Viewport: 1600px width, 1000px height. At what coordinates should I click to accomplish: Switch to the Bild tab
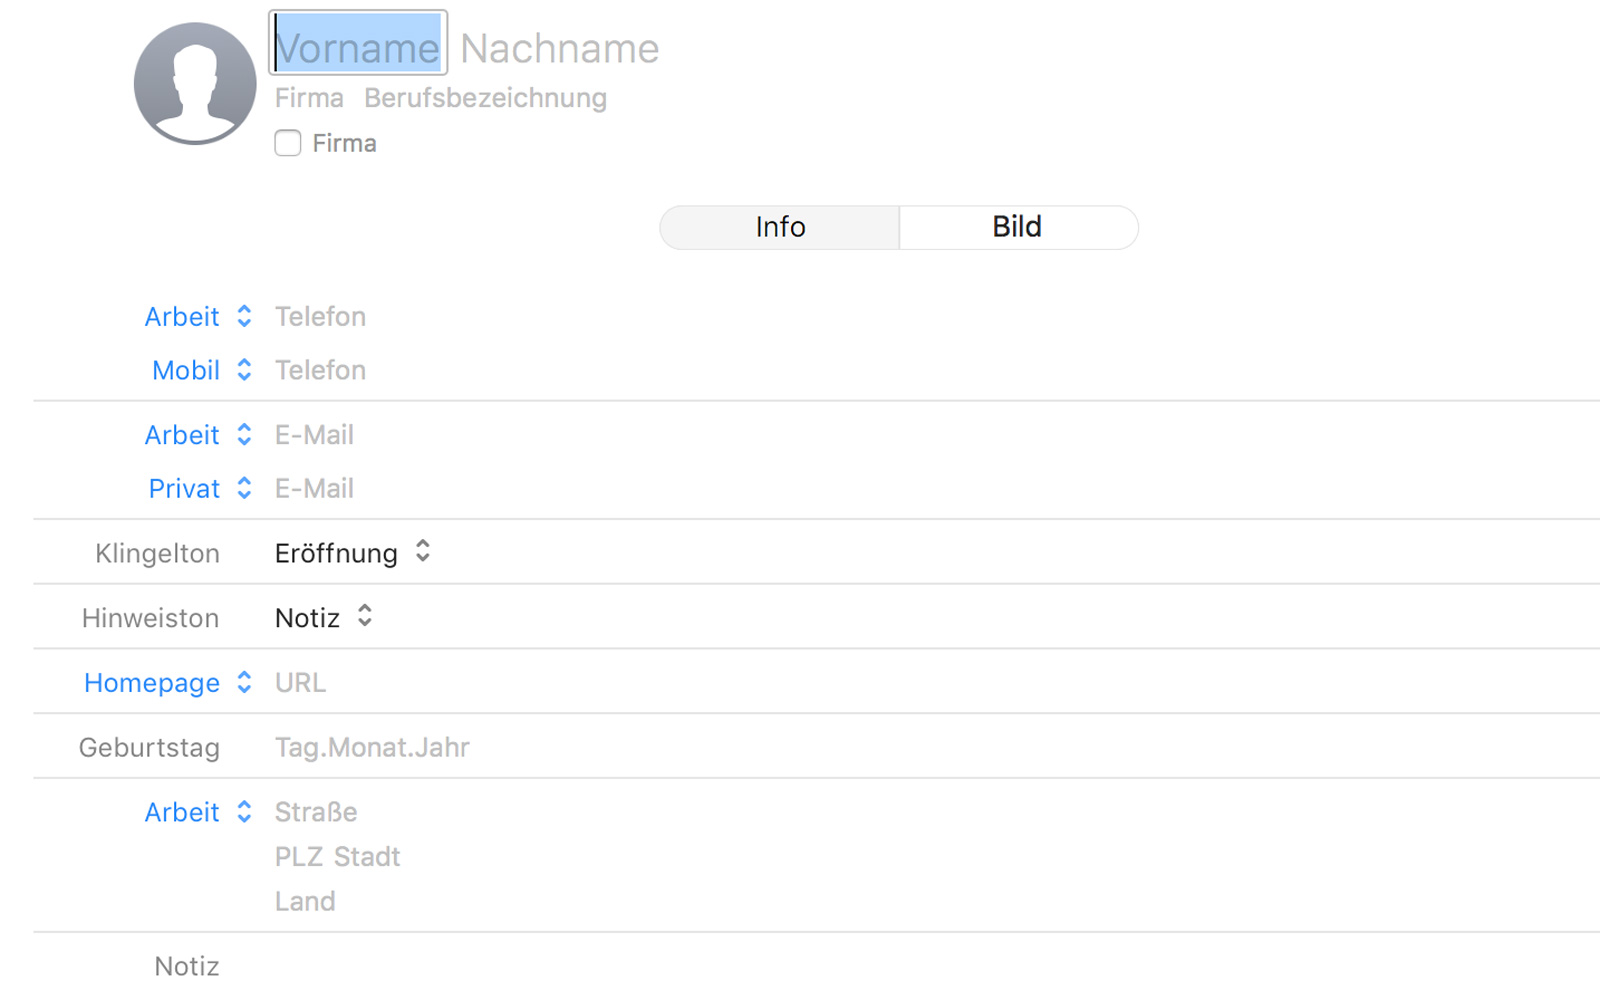(1018, 227)
